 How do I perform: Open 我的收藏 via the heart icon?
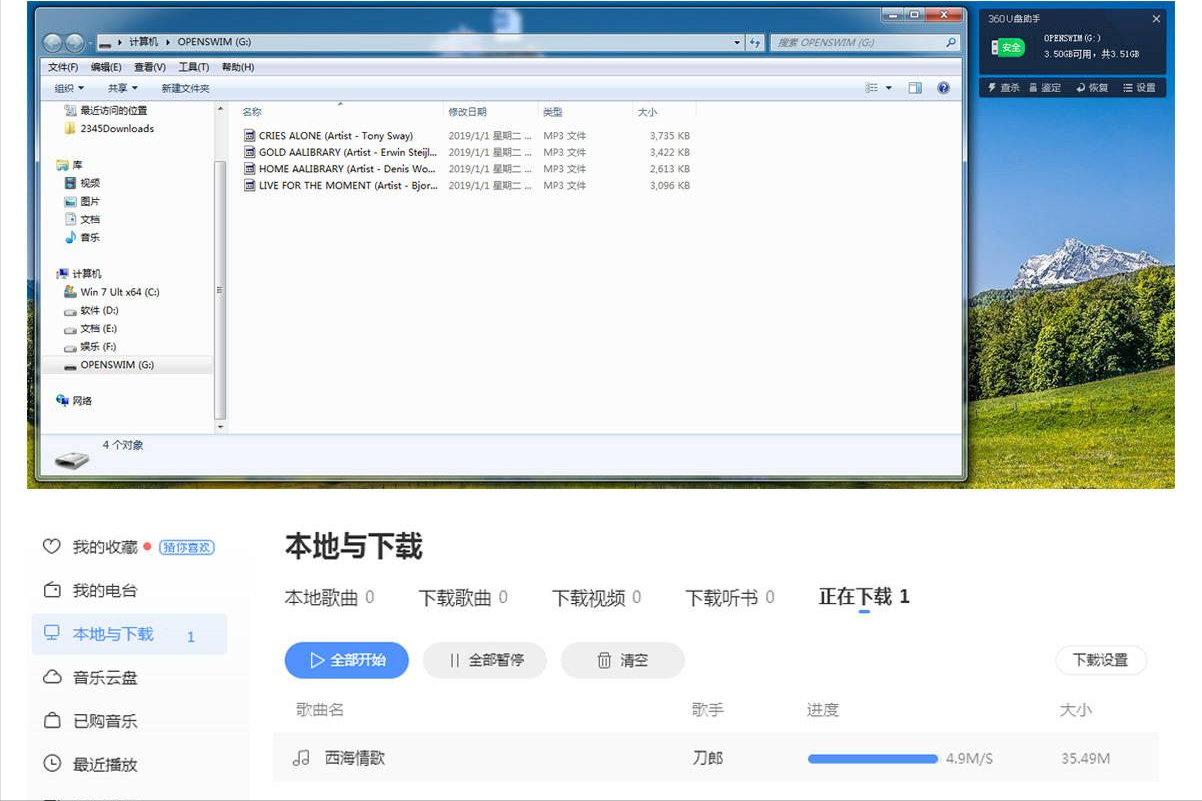click(x=49, y=546)
